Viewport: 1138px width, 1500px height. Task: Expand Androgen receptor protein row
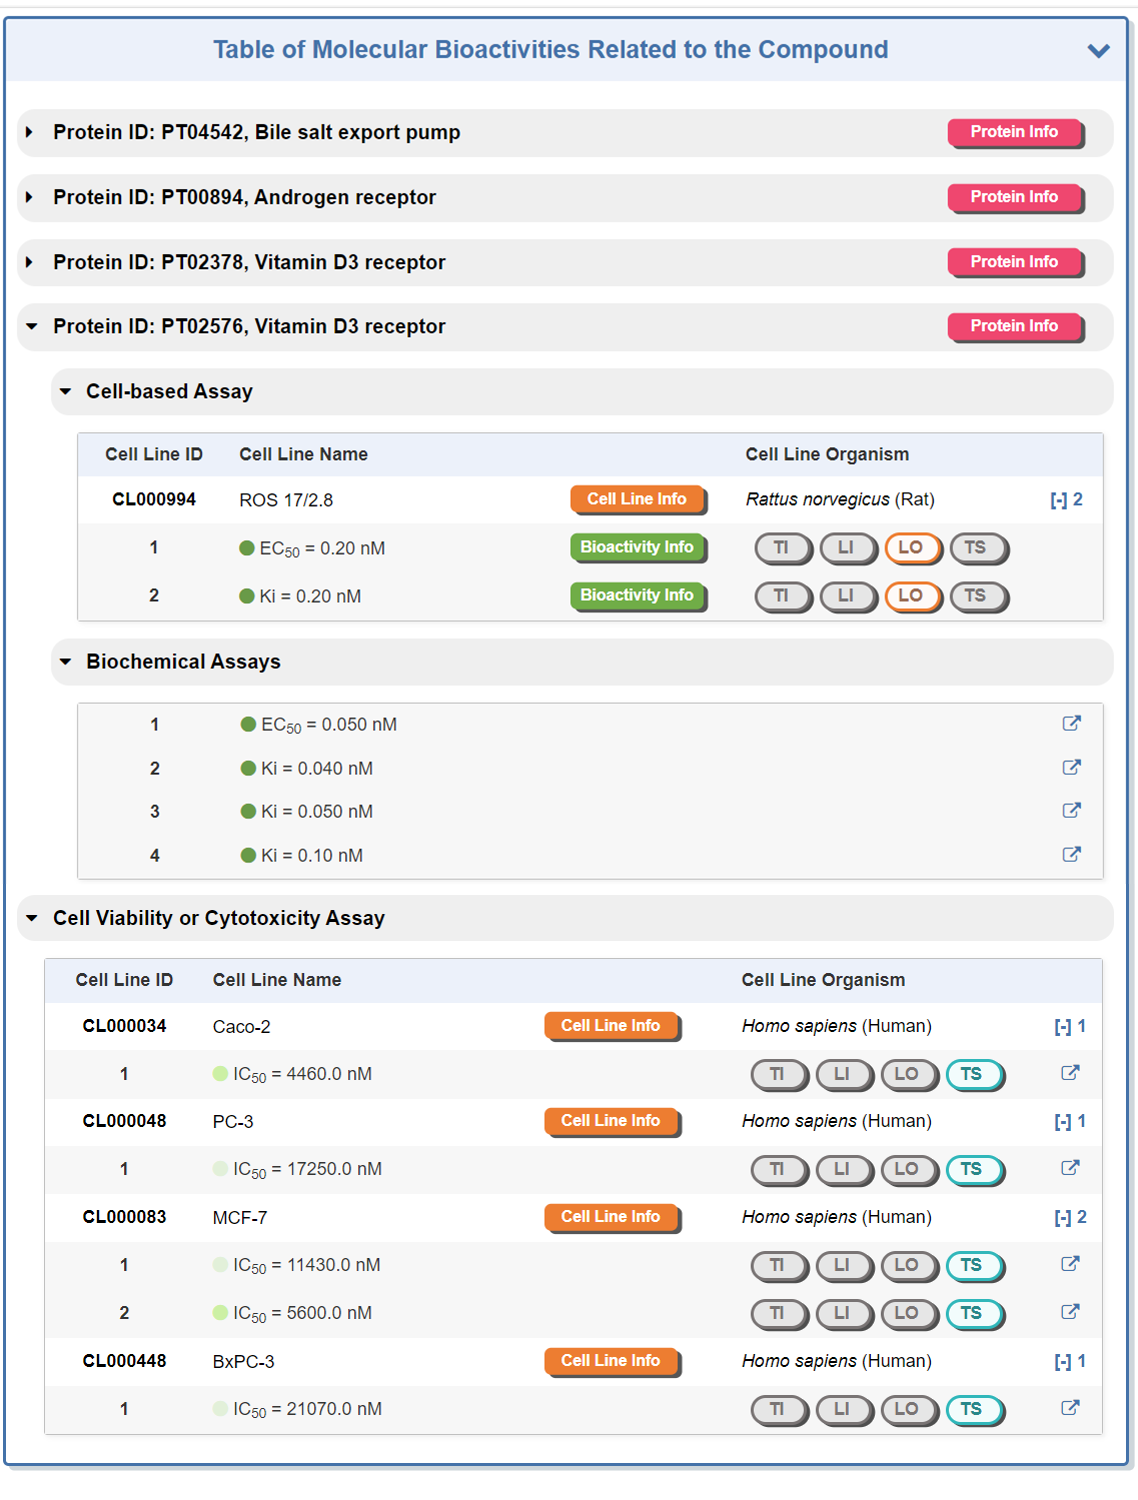(x=30, y=197)
